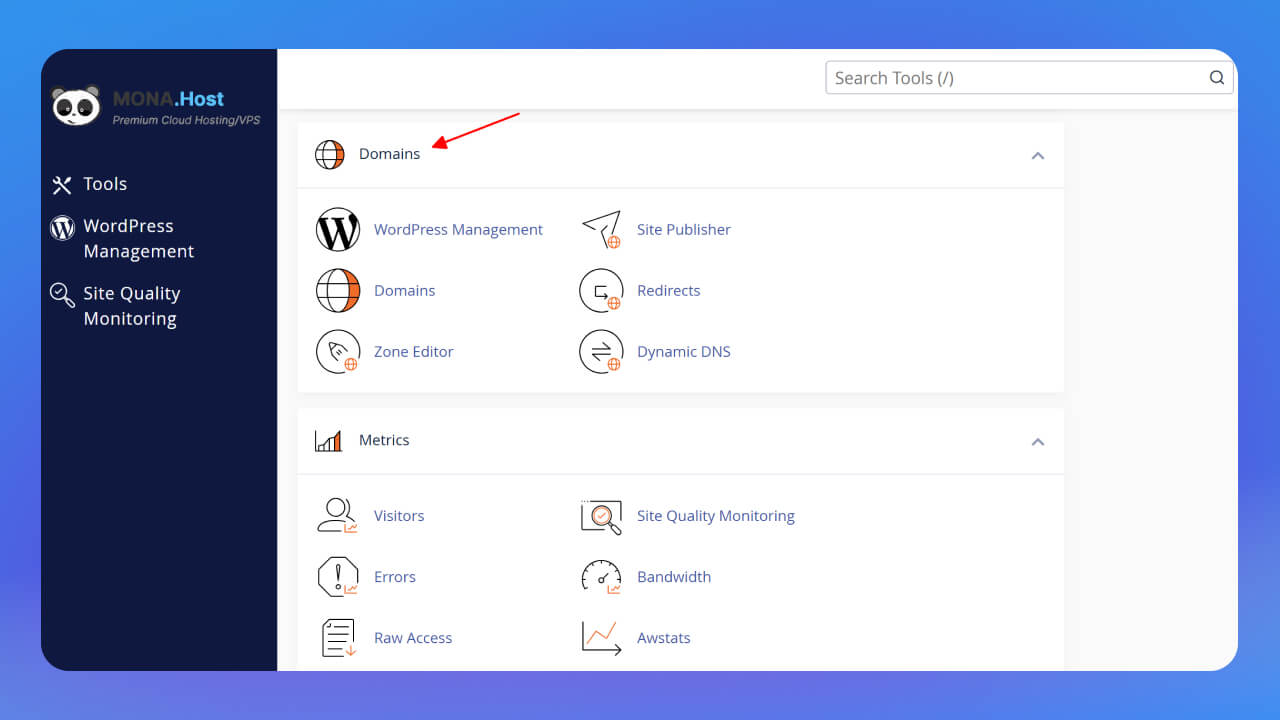Open the Bandwidth link
1280x720 pixels.
coord(674,577)
